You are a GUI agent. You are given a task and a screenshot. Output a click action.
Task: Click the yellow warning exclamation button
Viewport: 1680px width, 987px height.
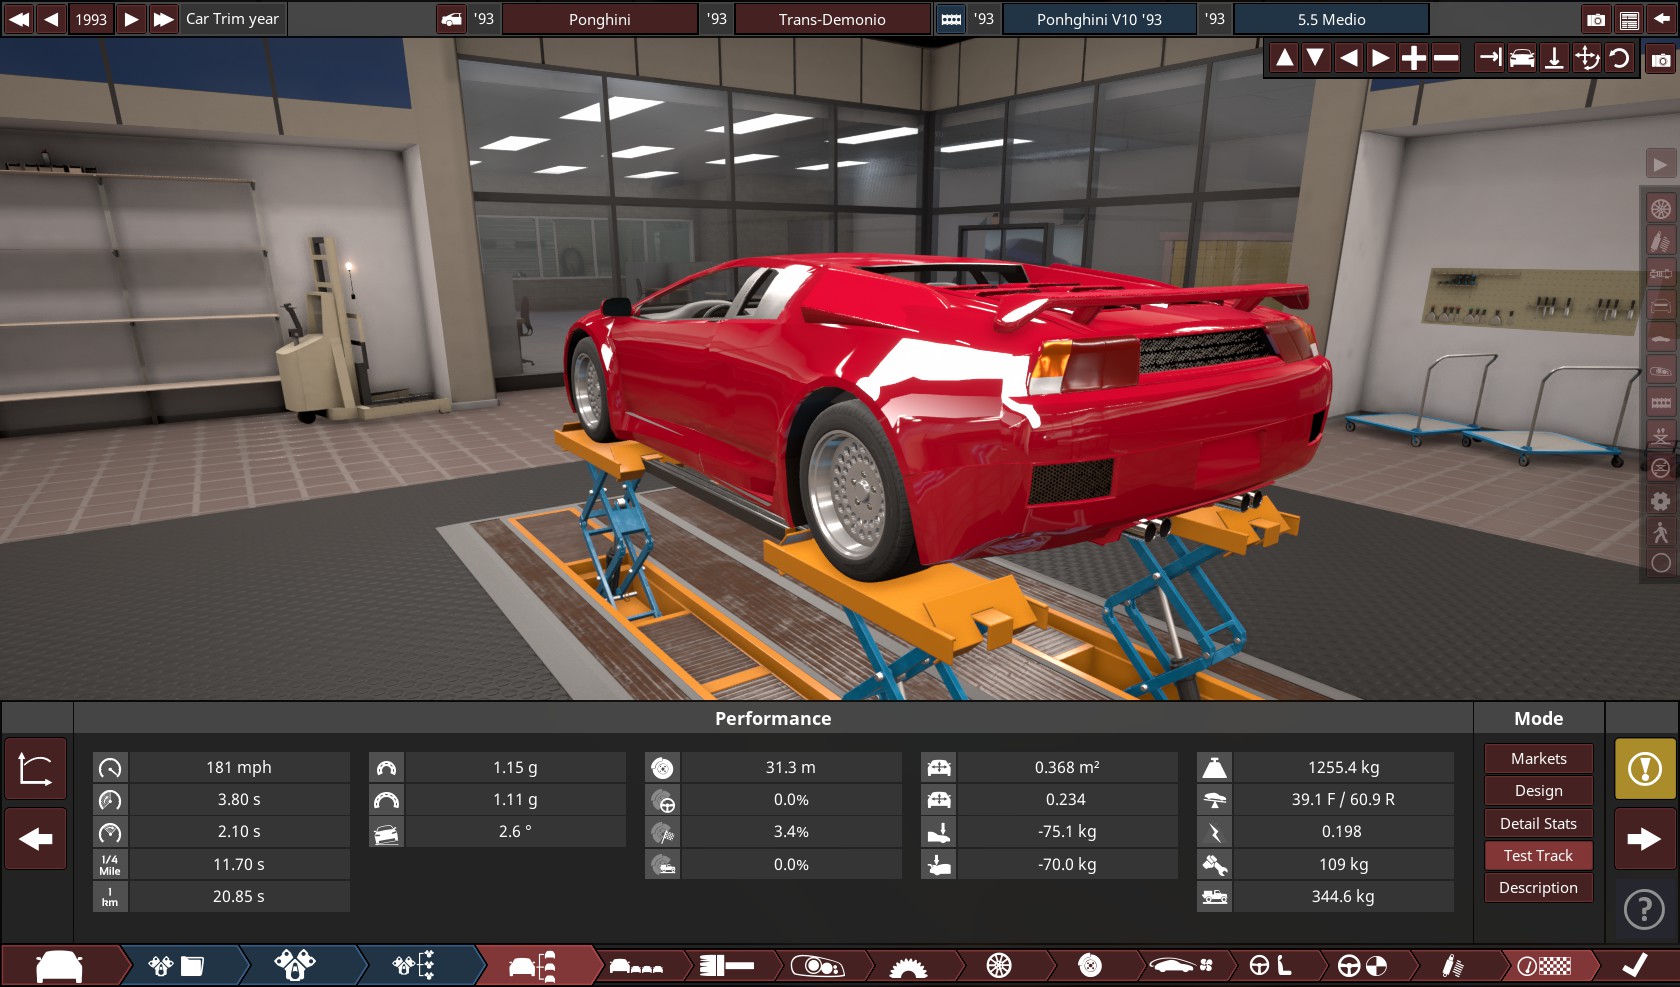[x=1645, y=769]
